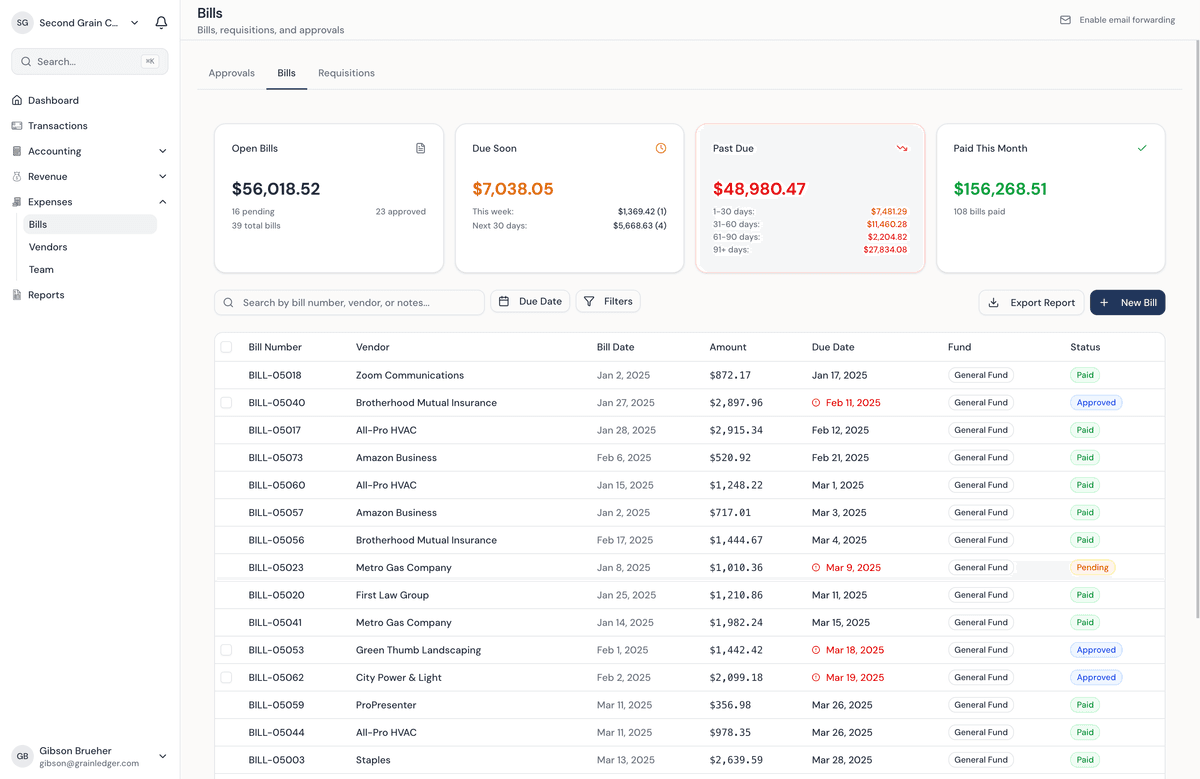Click the magnifier icon in bill search box

229,302
